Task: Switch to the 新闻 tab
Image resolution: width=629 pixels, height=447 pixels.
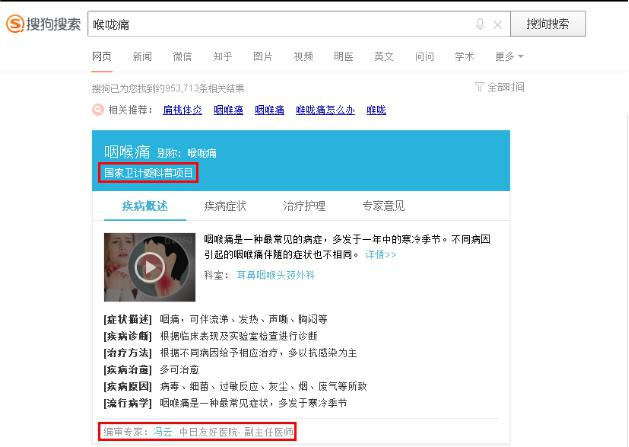Action: pos(142,57)
